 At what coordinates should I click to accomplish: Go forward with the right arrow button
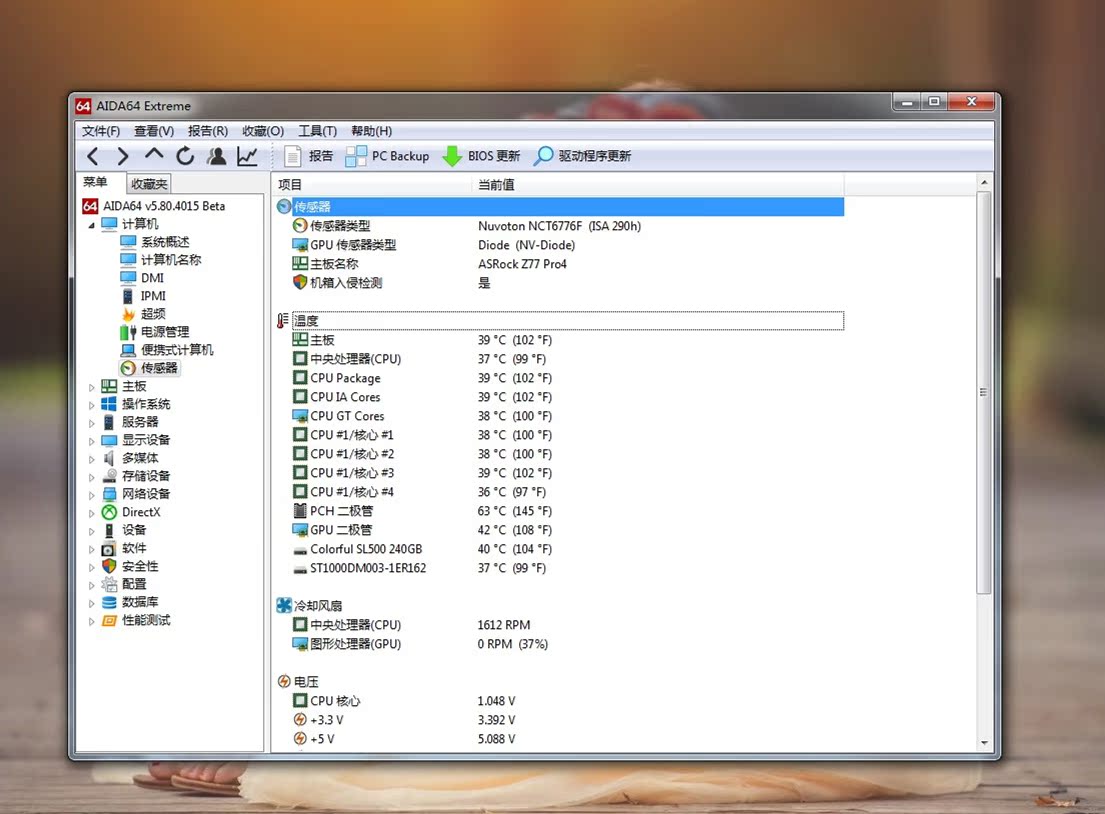(123, 156)
